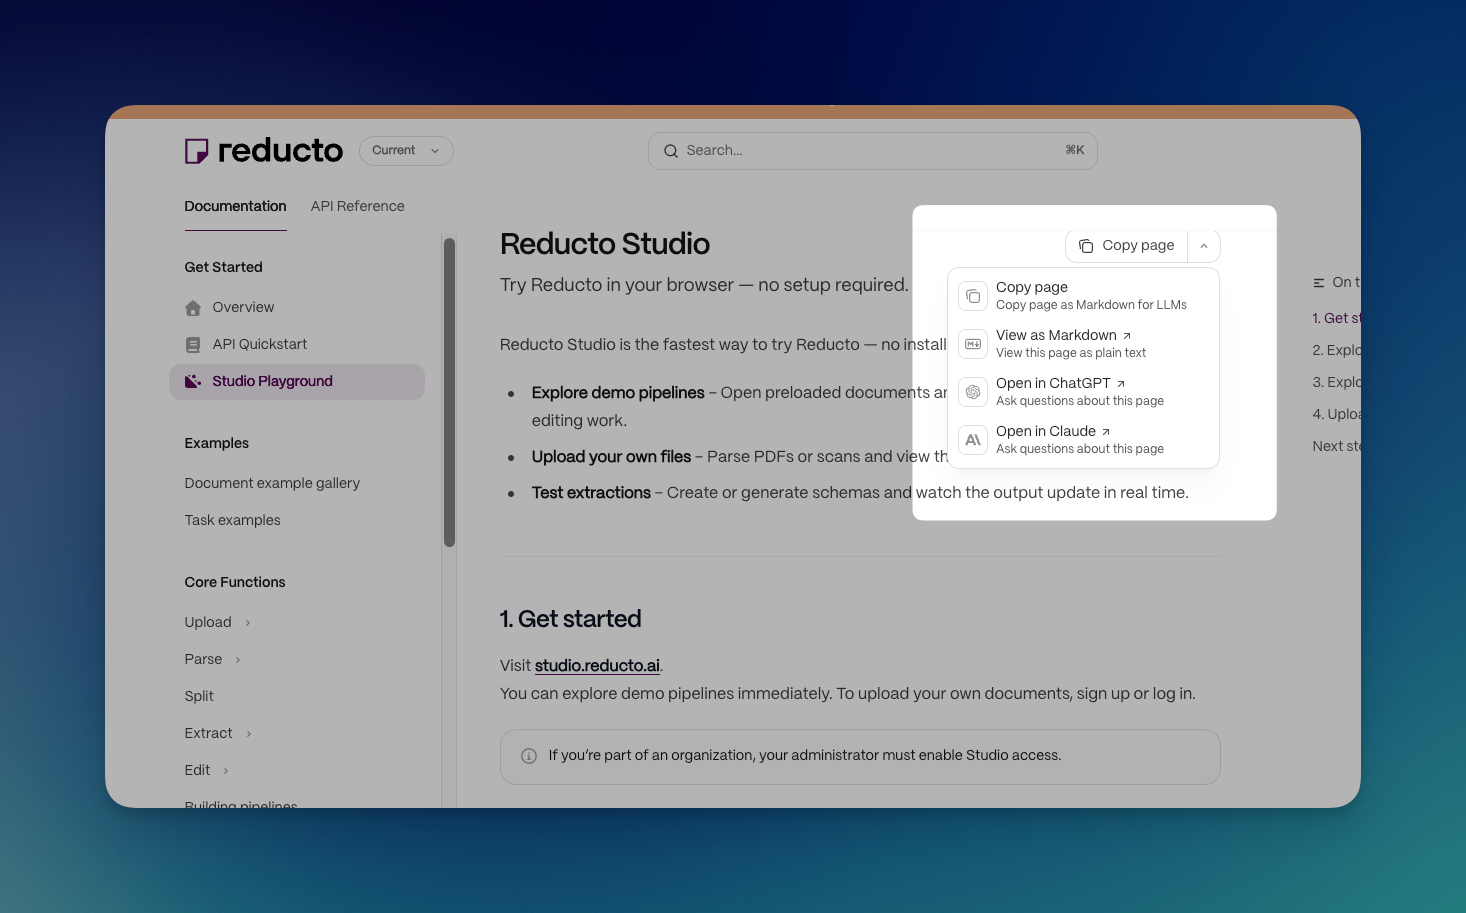
Task: Open Task examples in the sidebar
Action: tap(232, 520)
